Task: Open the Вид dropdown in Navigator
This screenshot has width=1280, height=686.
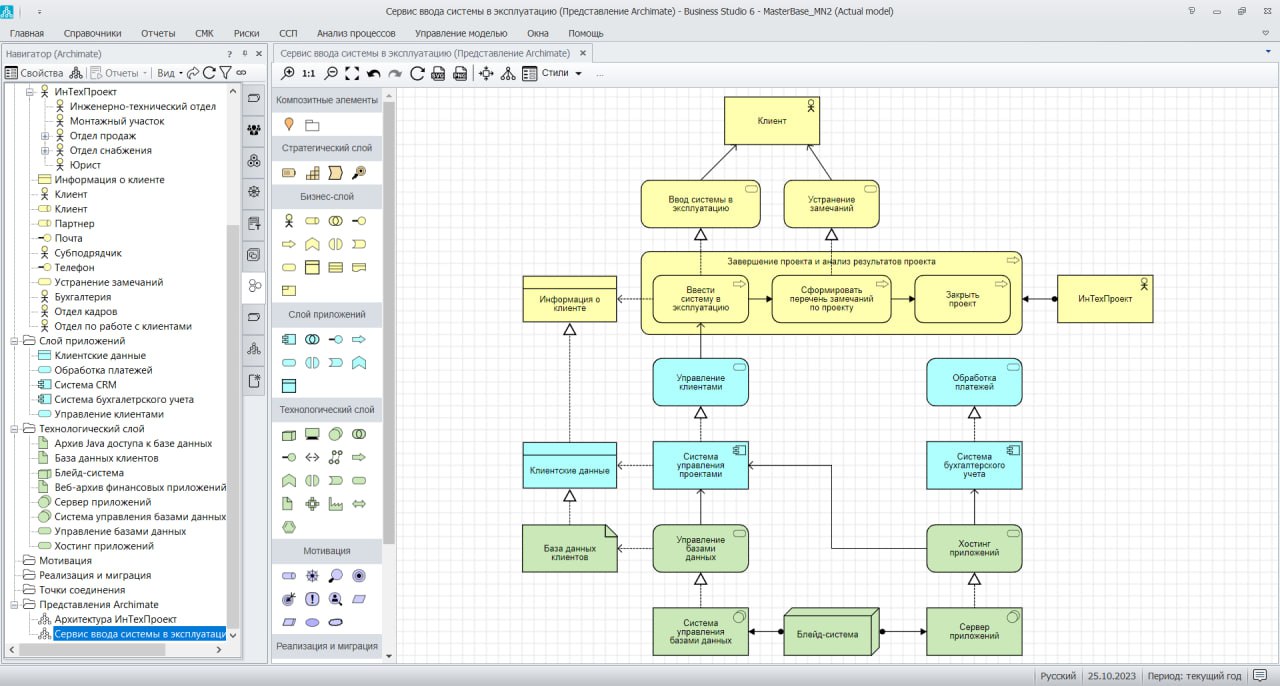Action: point(169,73)
